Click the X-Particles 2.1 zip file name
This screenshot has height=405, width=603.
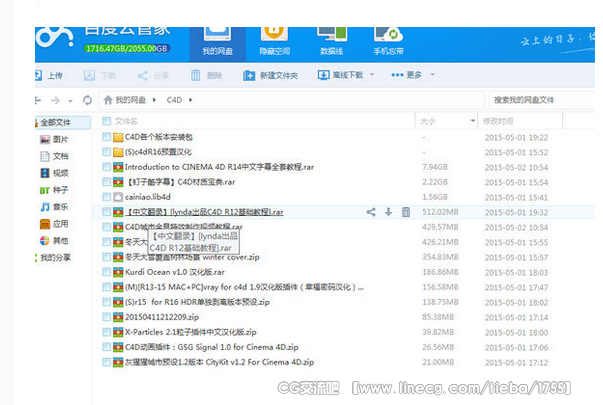191,332
